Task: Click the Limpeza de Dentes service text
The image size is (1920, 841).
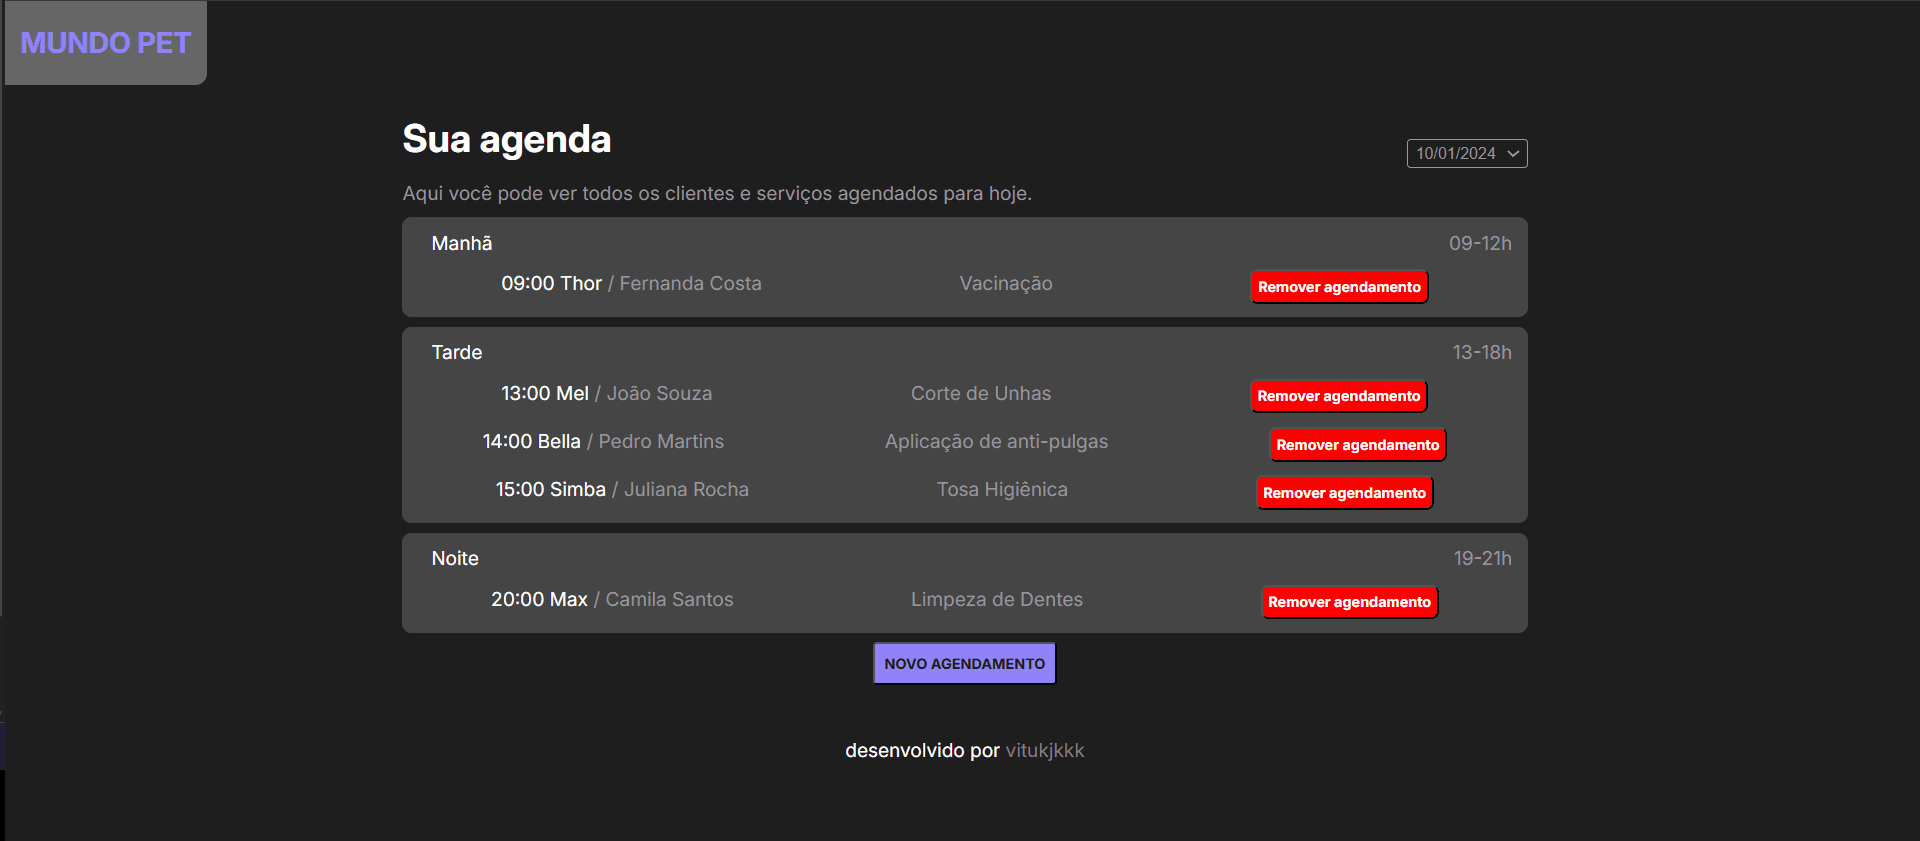Action: click(997, 599)
